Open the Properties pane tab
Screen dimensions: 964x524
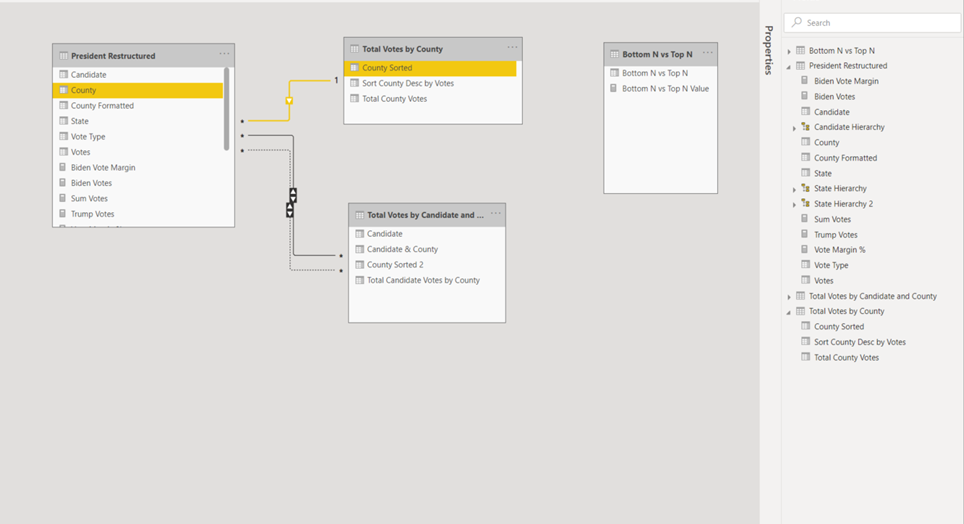point(768,50)
